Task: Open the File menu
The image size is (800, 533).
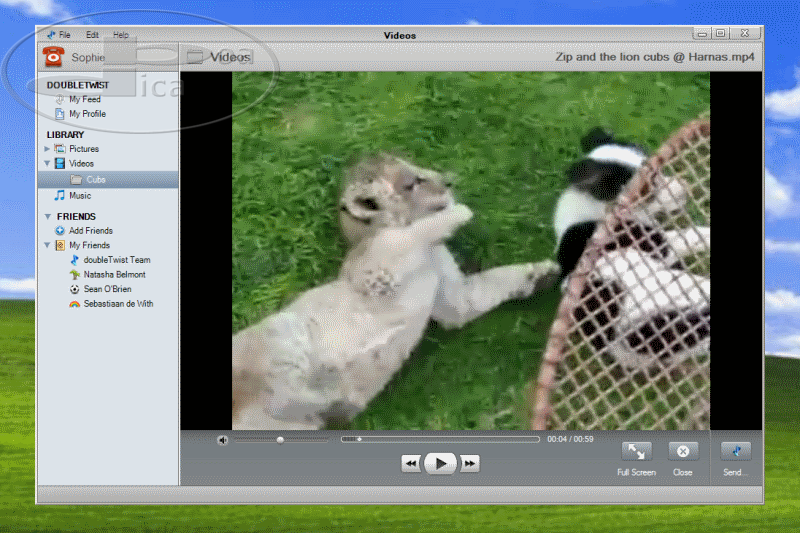Action: click(x=63, y=35)
